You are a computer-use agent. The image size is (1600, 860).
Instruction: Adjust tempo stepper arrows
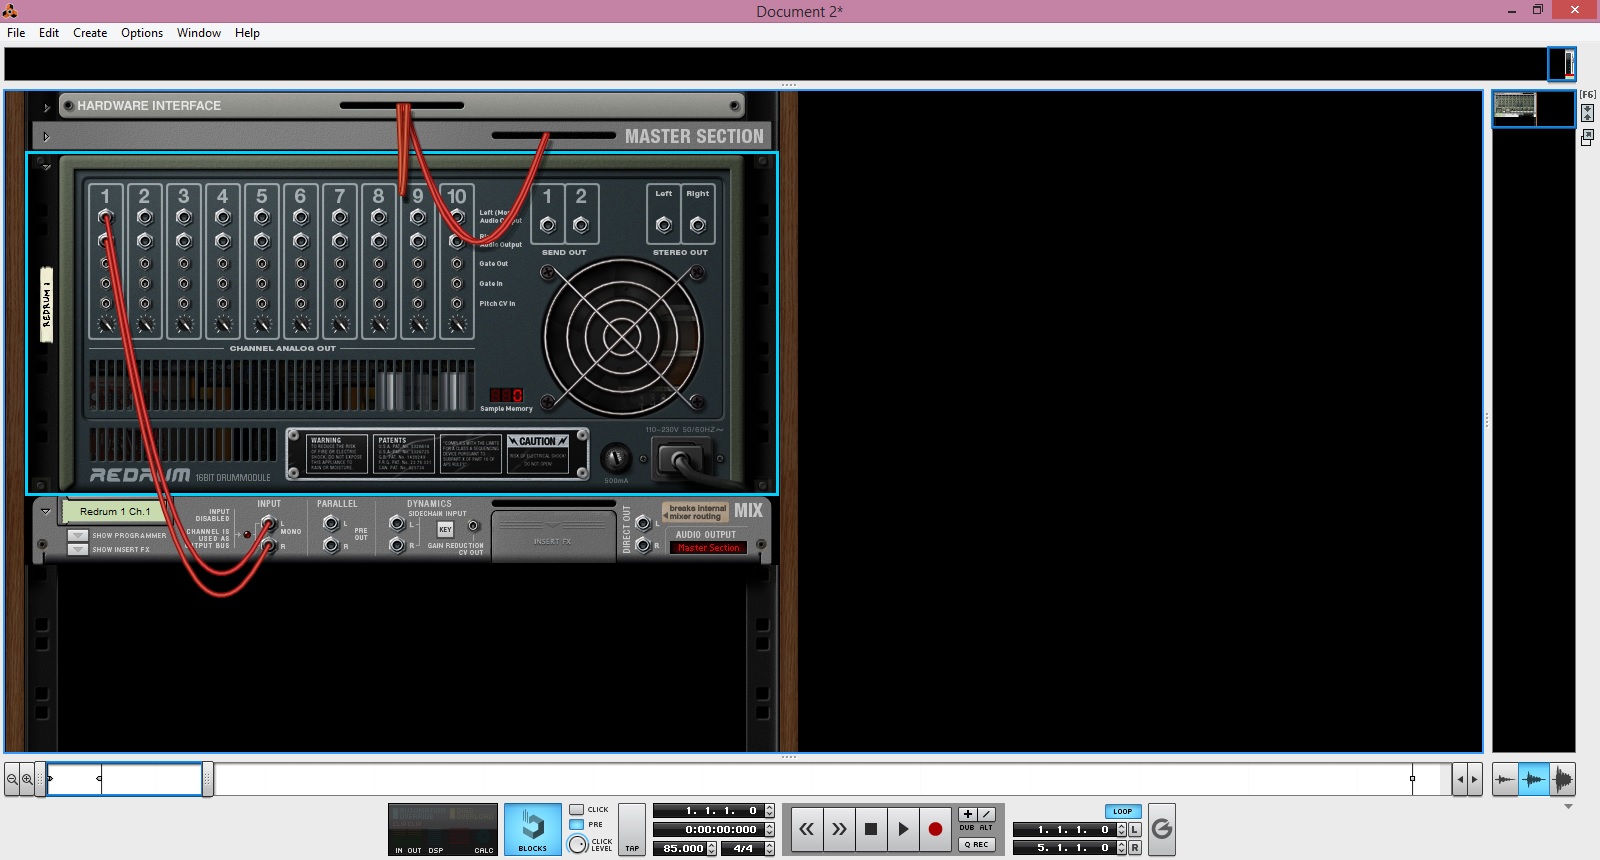711,848
